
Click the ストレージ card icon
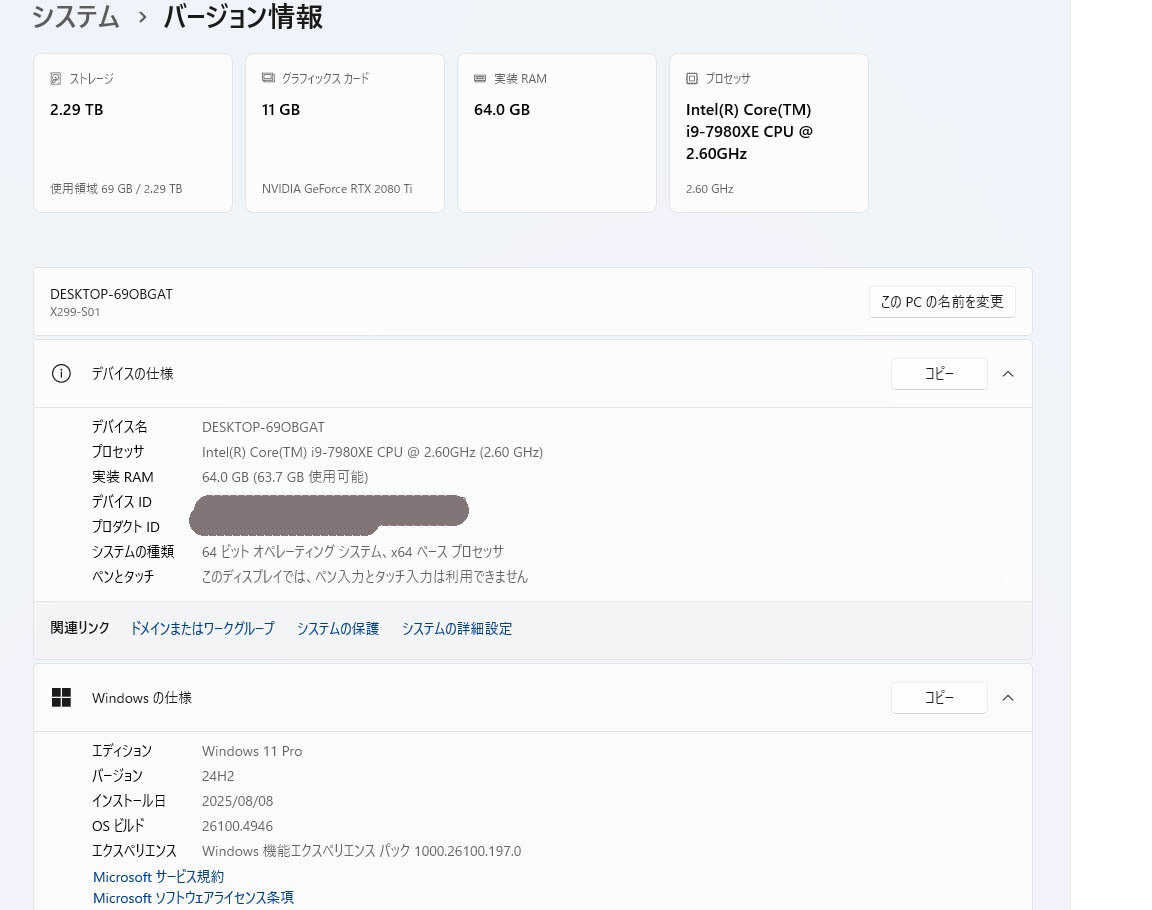55,78
